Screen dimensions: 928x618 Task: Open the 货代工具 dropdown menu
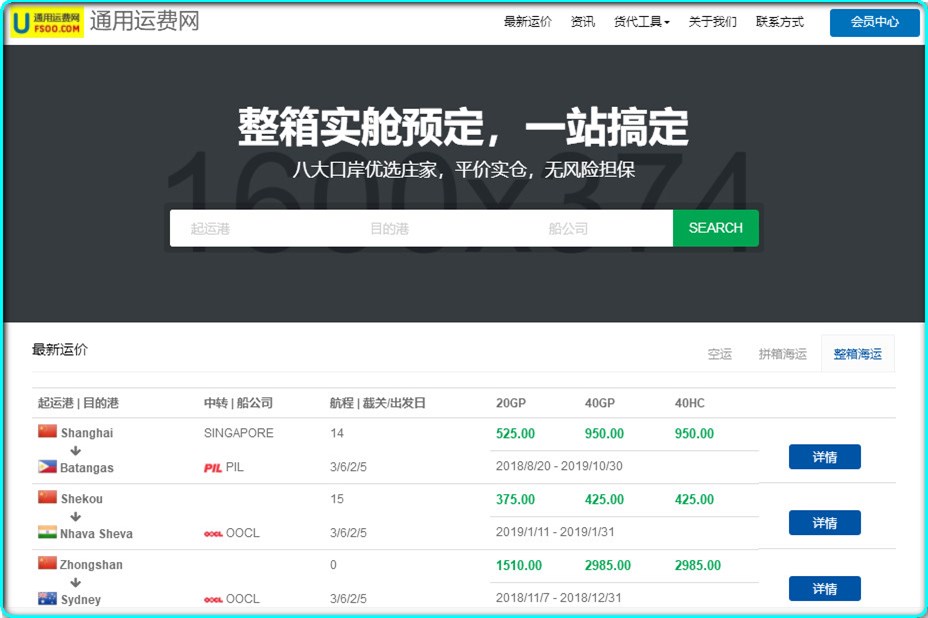click(x=641, y=20)
